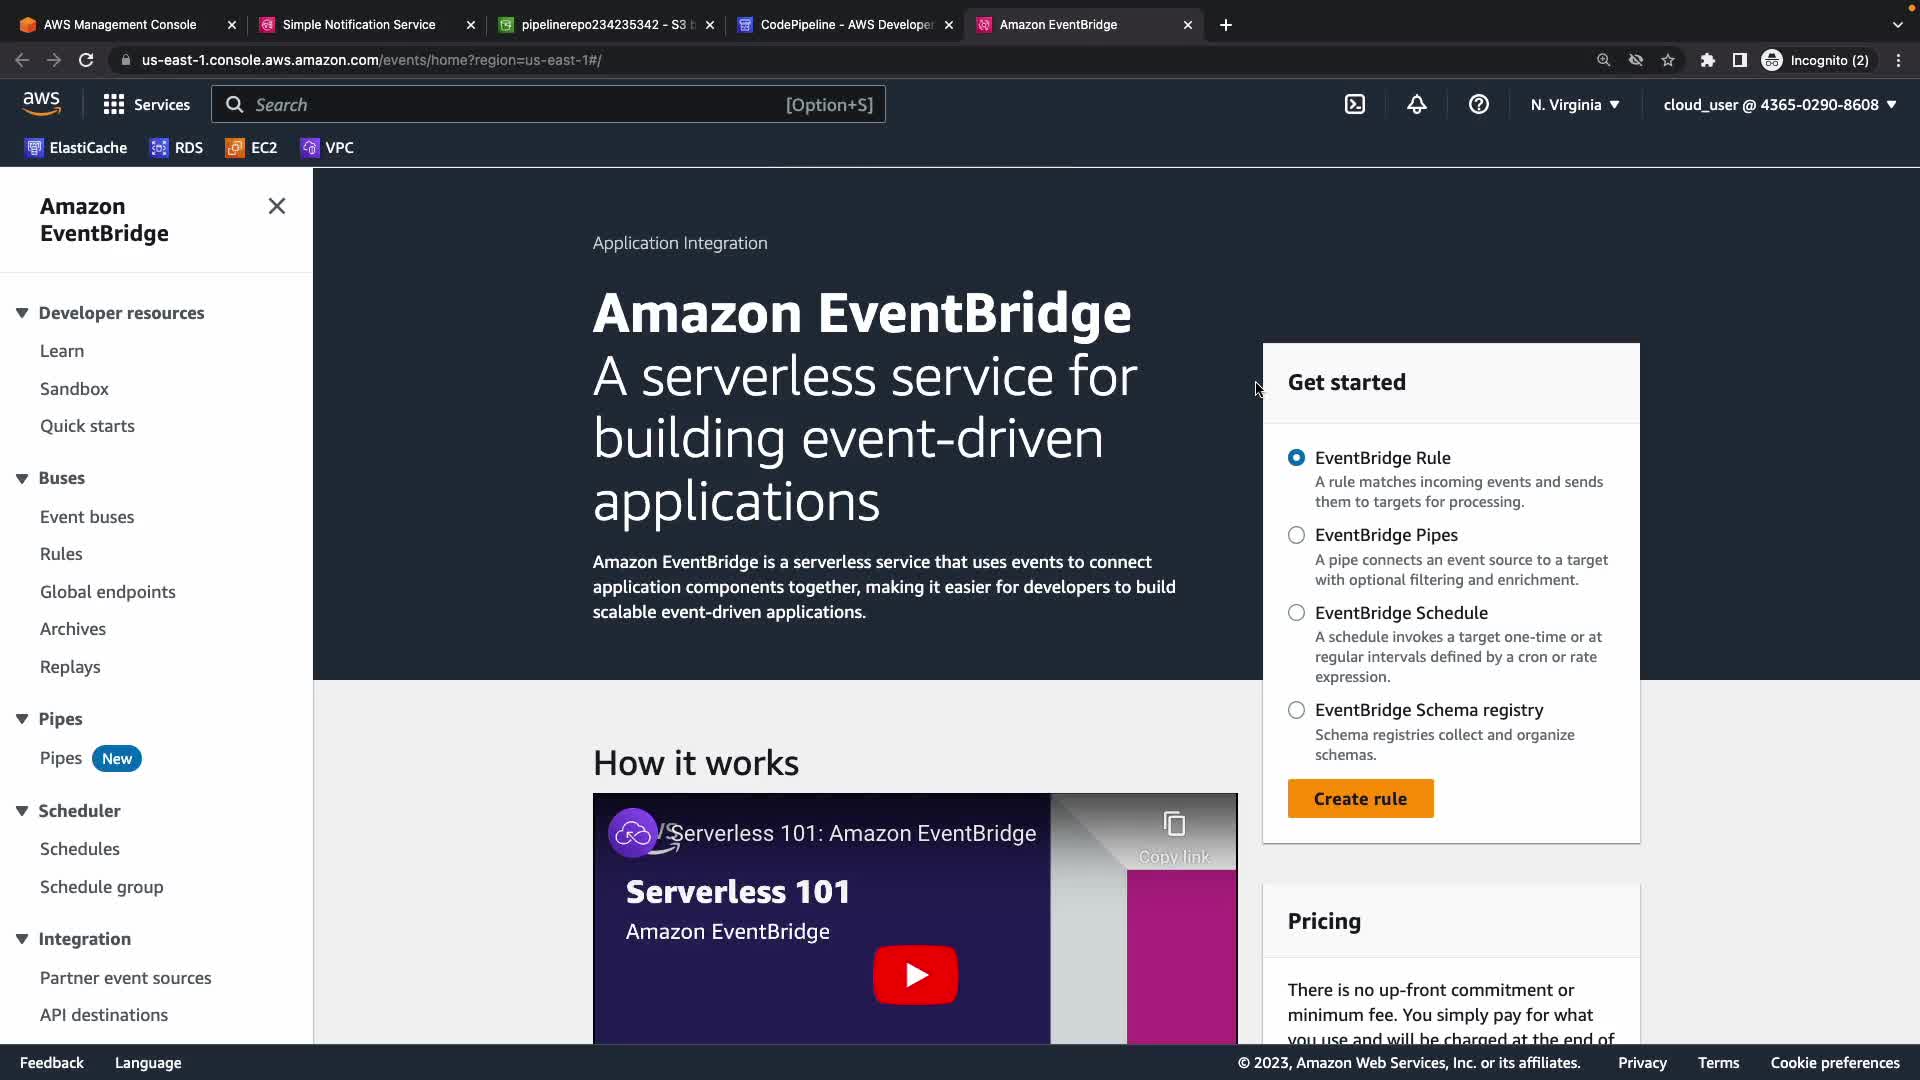The height and width of the screenshot is (1080, 1920).
Task: Click the Copy link icon on the video
Action: click(x=1174, y=826)
